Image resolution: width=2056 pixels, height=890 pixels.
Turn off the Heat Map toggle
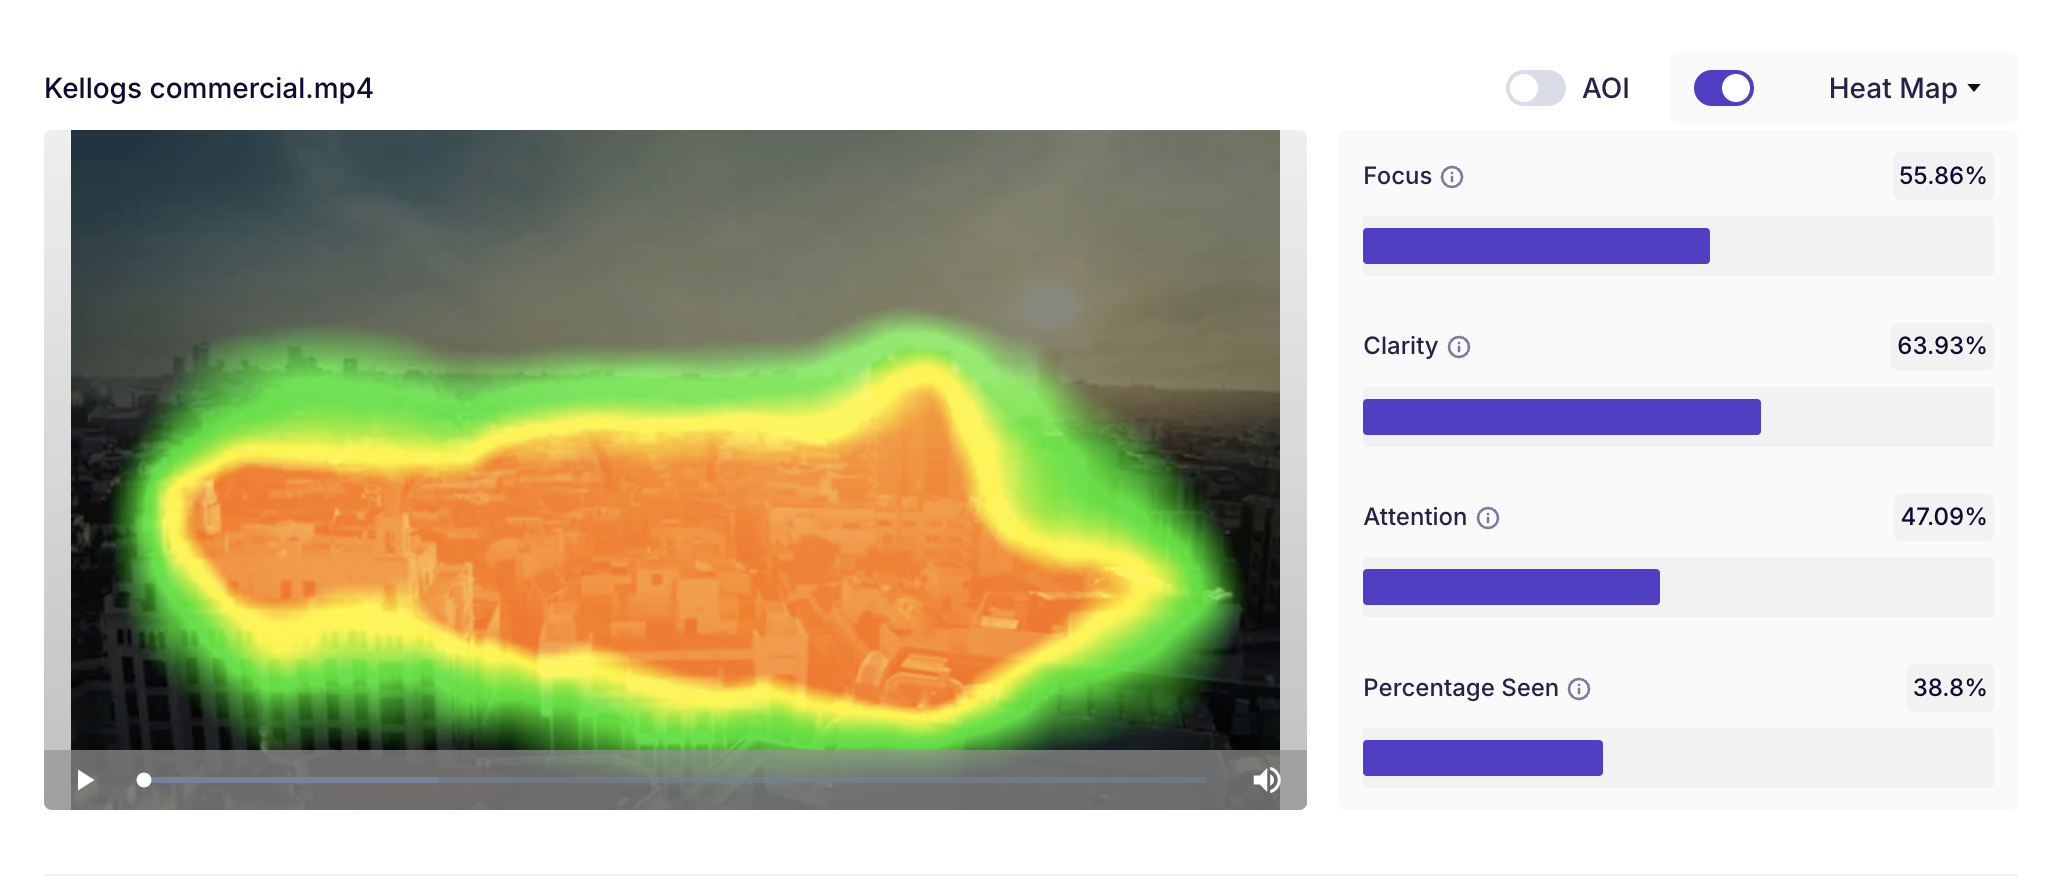pos(1723,88)
